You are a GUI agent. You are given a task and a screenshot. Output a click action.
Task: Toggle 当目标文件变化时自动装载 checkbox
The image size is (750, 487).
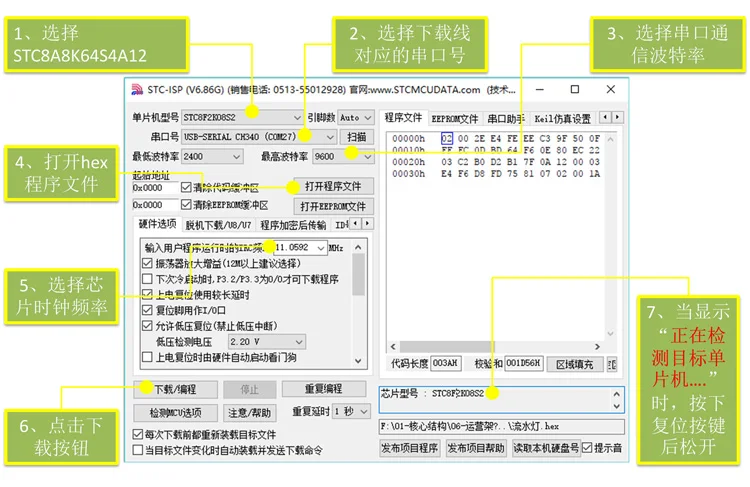point(138,450)
